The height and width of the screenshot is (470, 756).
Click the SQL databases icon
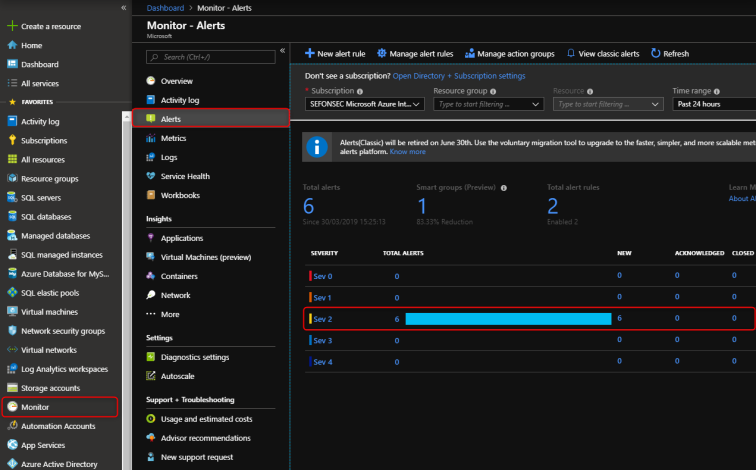point(12,216)
